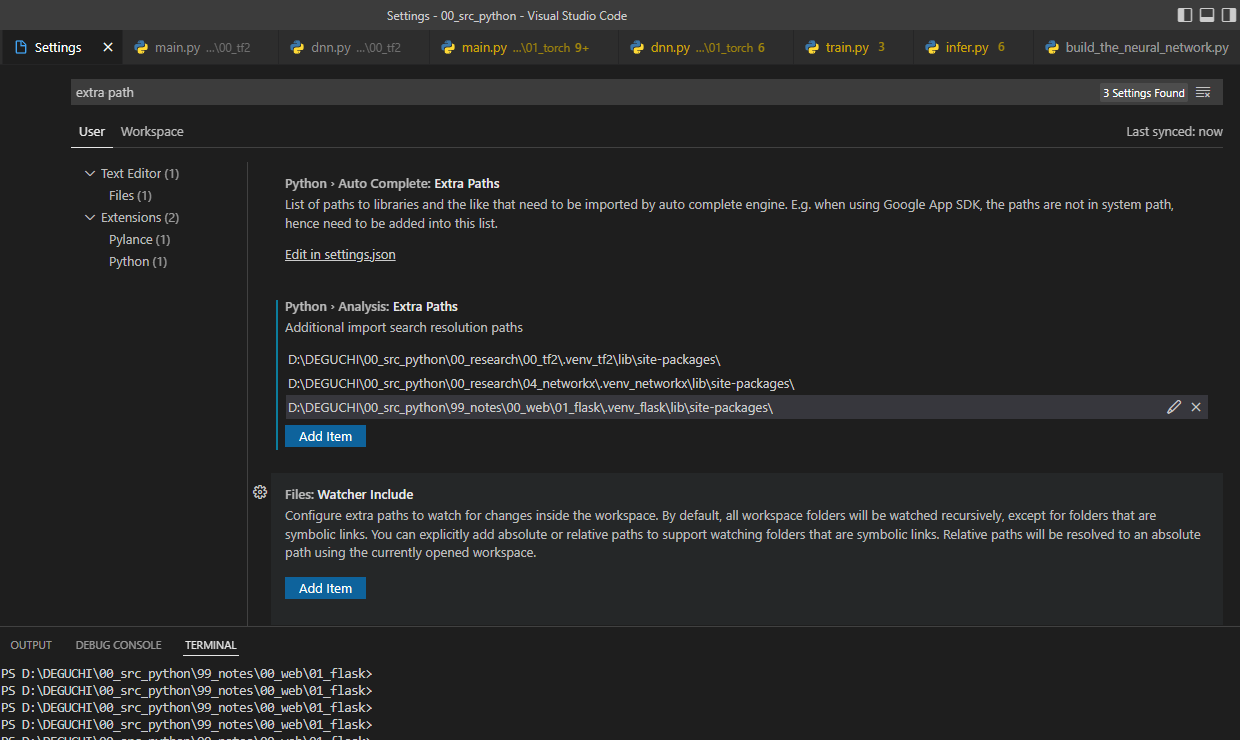
Task: Add Item to Files Watcher Include
Action: click(325, 588)
